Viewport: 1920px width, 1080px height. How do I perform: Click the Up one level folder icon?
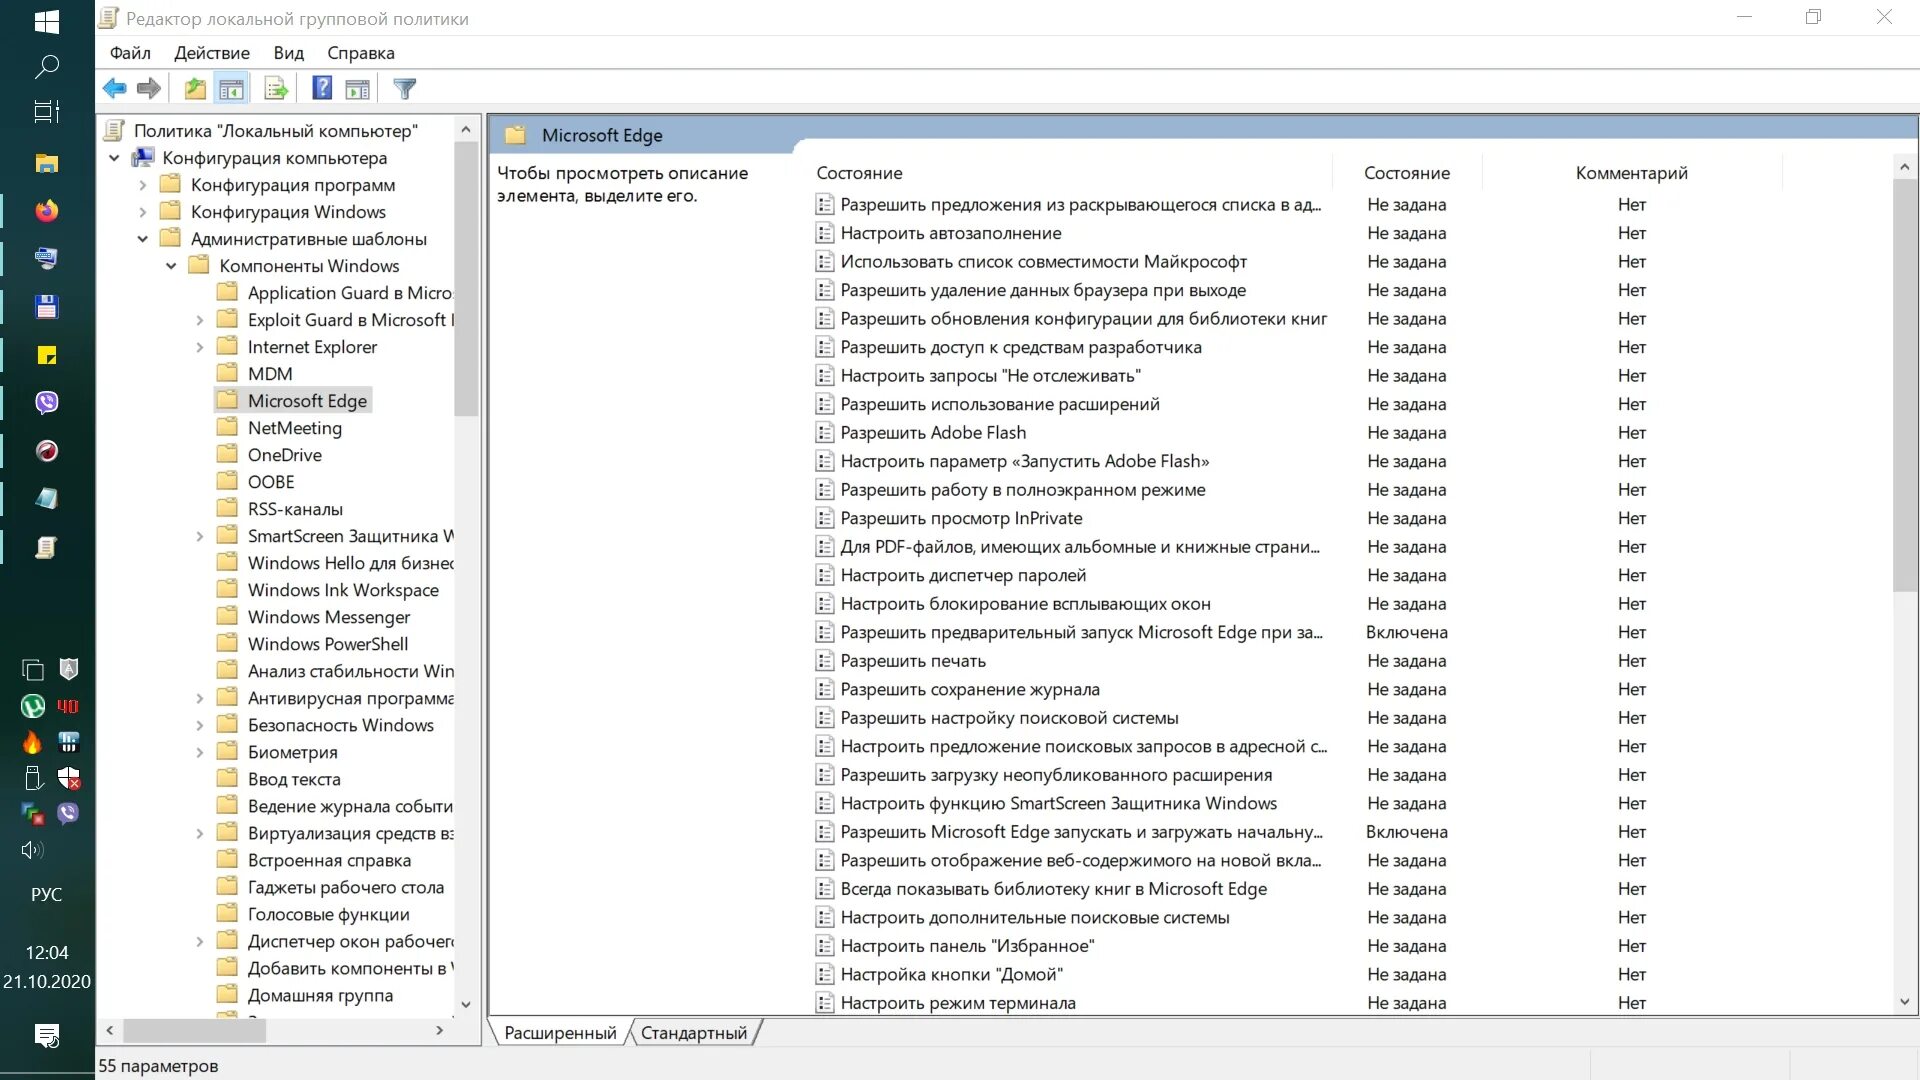click(x=195, y=89)
